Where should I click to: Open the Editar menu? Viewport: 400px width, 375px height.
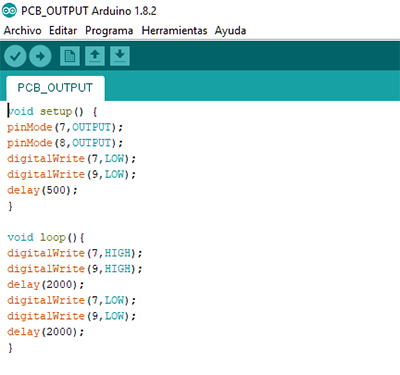(x=63, y=31)
